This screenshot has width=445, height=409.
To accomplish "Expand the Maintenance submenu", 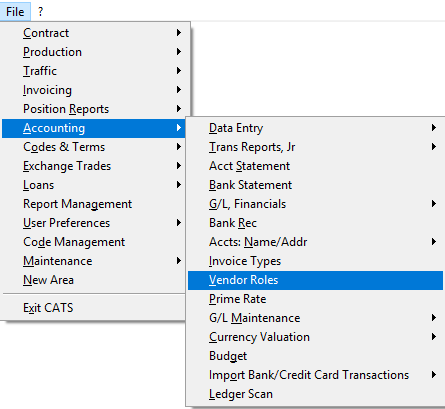I will click(94, 261).
